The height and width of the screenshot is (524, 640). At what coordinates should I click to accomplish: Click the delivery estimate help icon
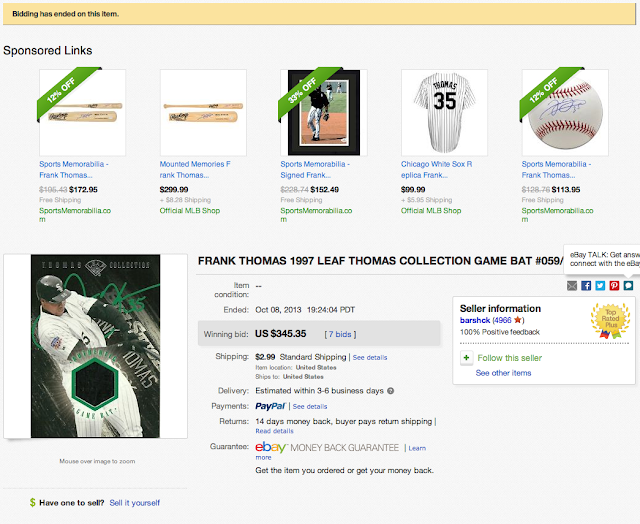pos(390,390)
